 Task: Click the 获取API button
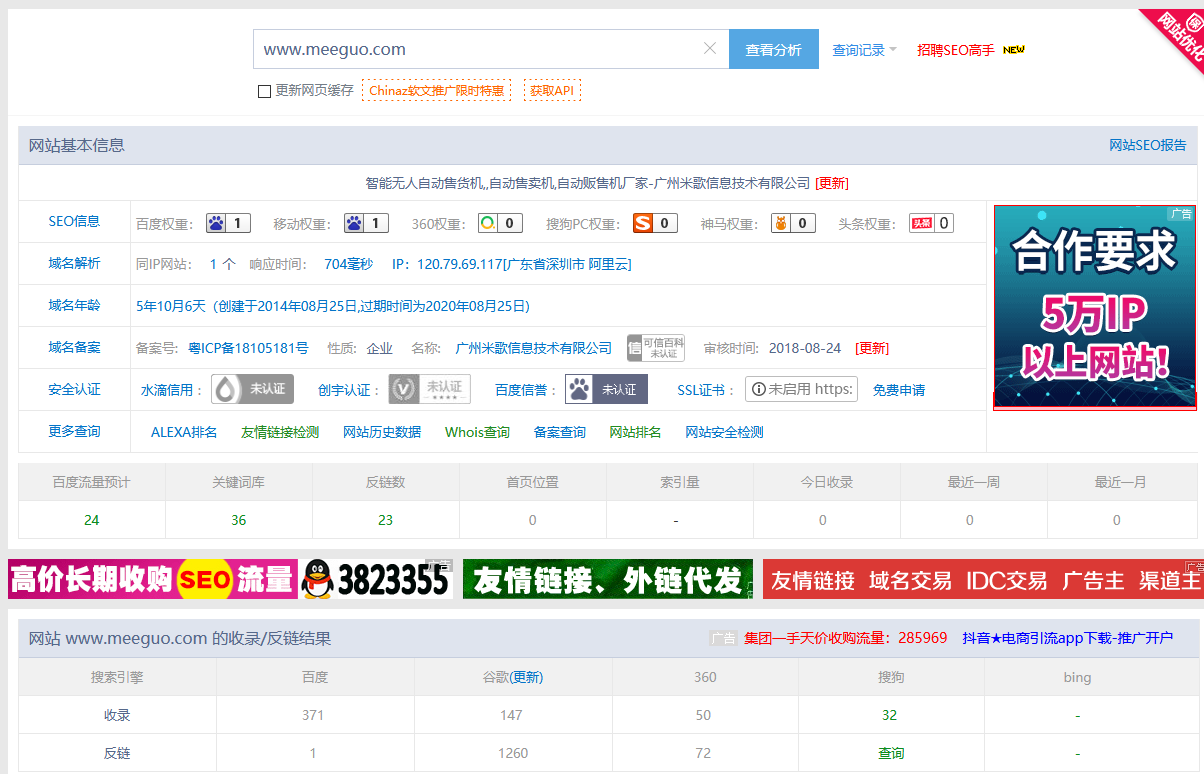click(x=552, y=90)
